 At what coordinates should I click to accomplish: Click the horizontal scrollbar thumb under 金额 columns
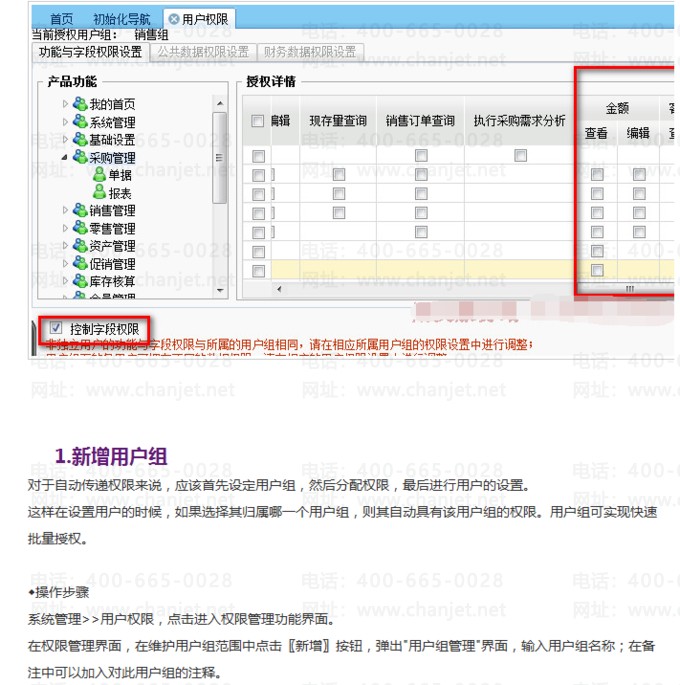(629, 289)
